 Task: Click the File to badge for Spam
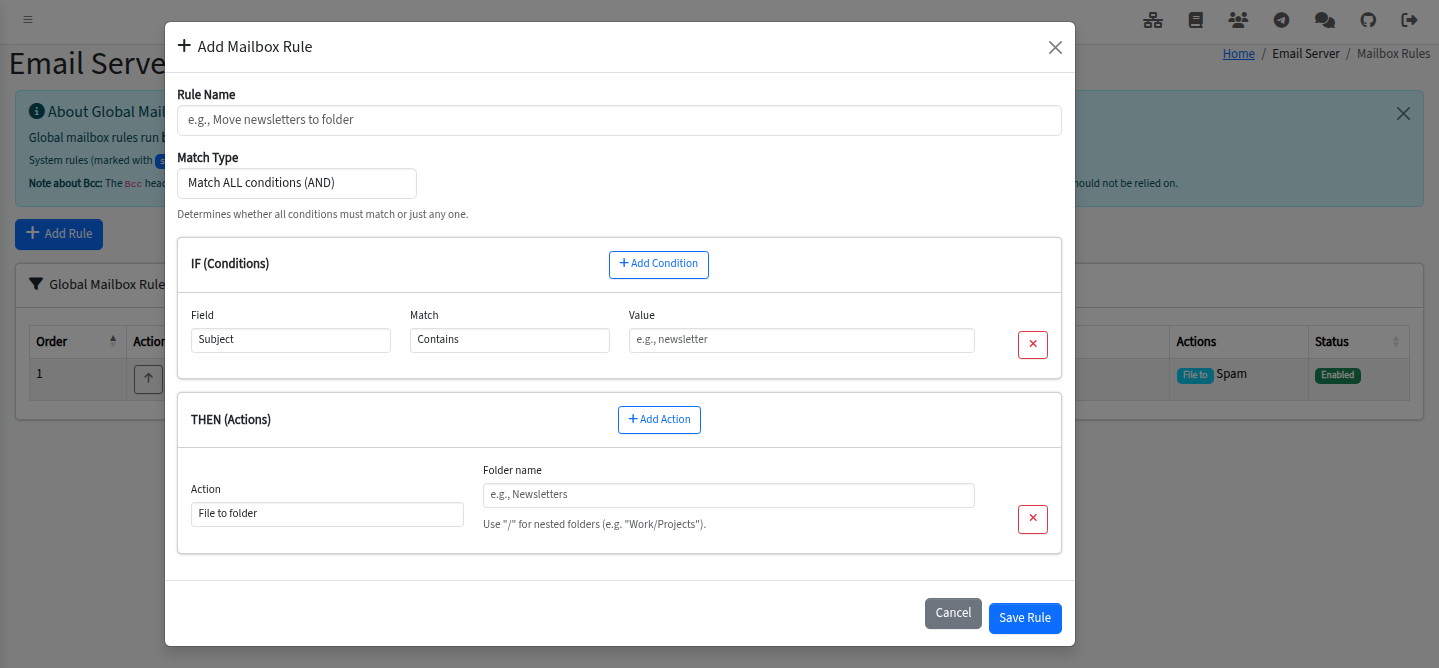tap(1195, 376)
